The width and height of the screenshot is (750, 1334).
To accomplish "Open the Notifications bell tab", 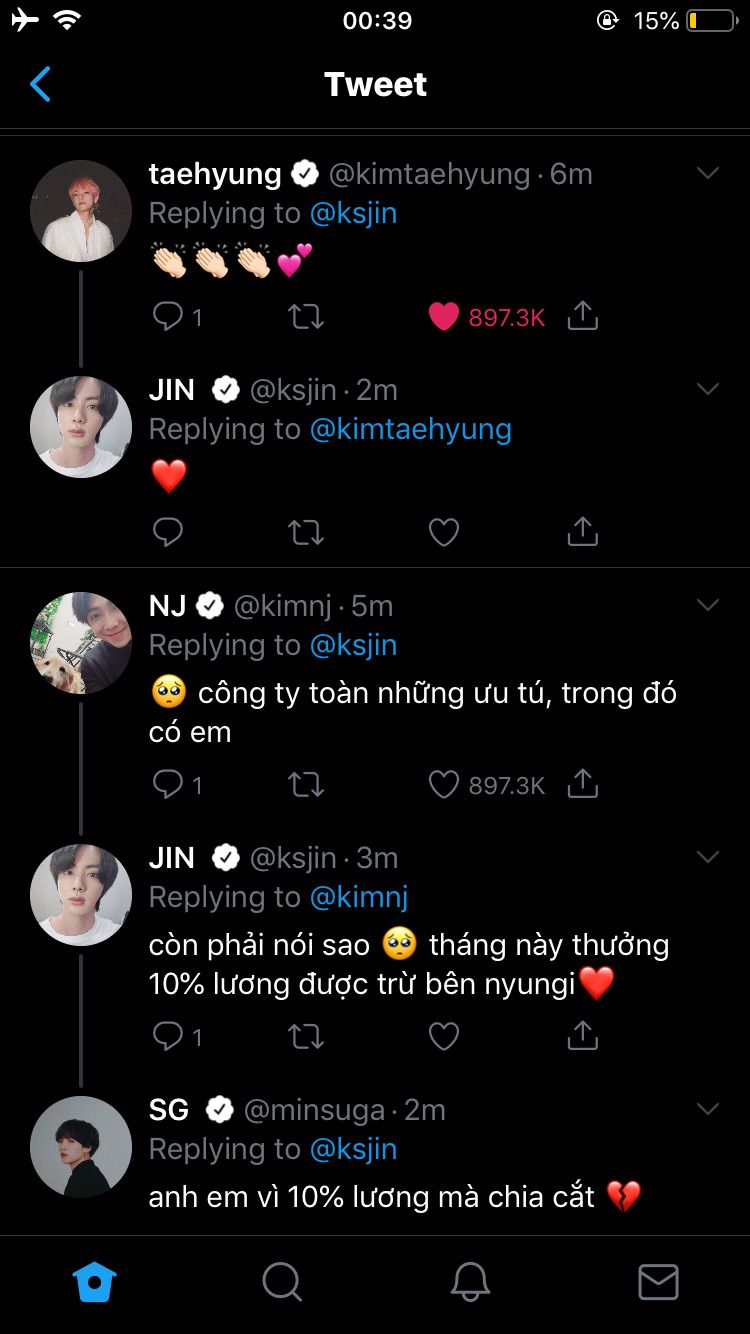I will (470, 1281).
